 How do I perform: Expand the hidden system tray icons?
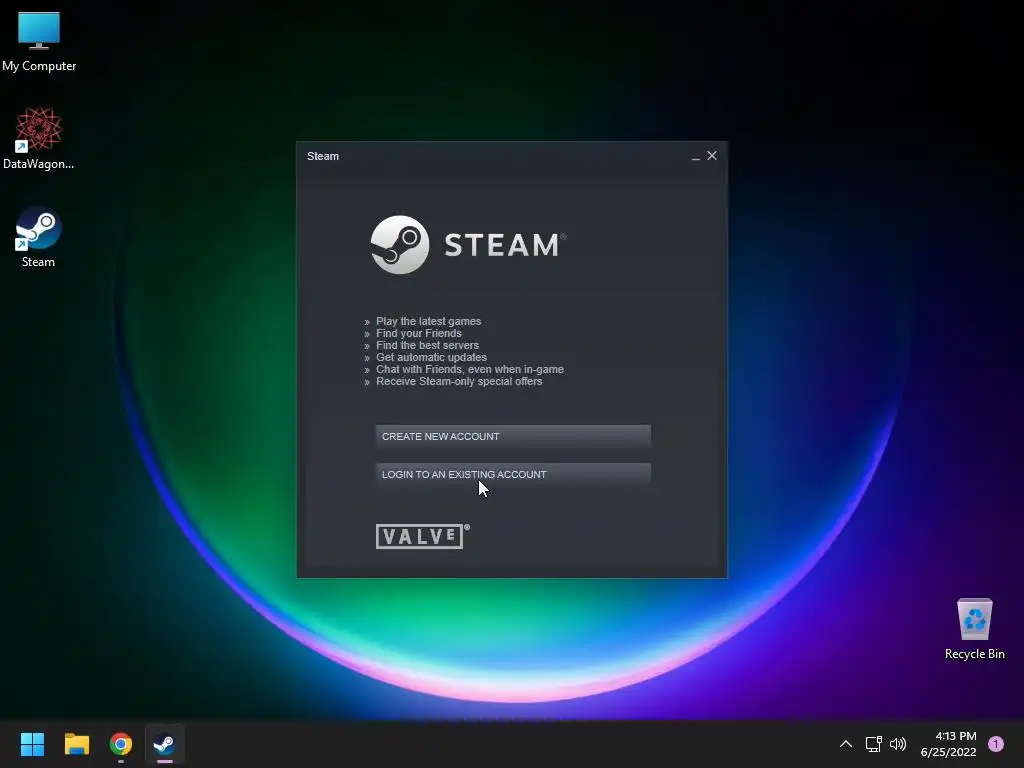click(x=846, y=744)
